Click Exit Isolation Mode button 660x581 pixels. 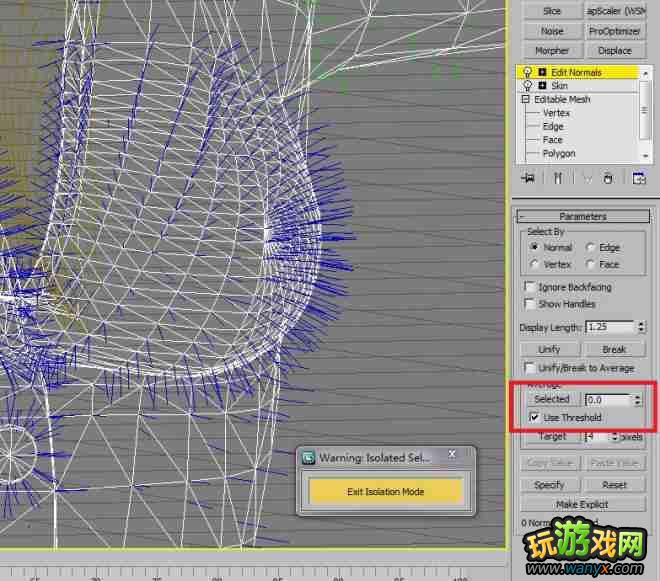tap(386, 491)
